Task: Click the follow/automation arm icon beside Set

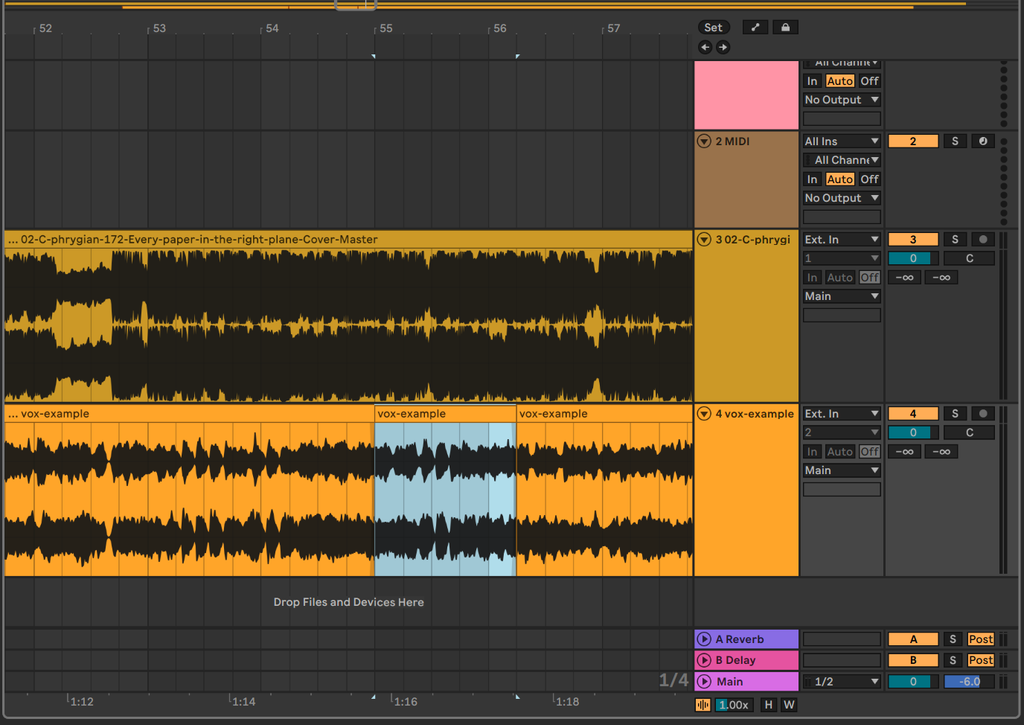Action: (x=755, y=27)
